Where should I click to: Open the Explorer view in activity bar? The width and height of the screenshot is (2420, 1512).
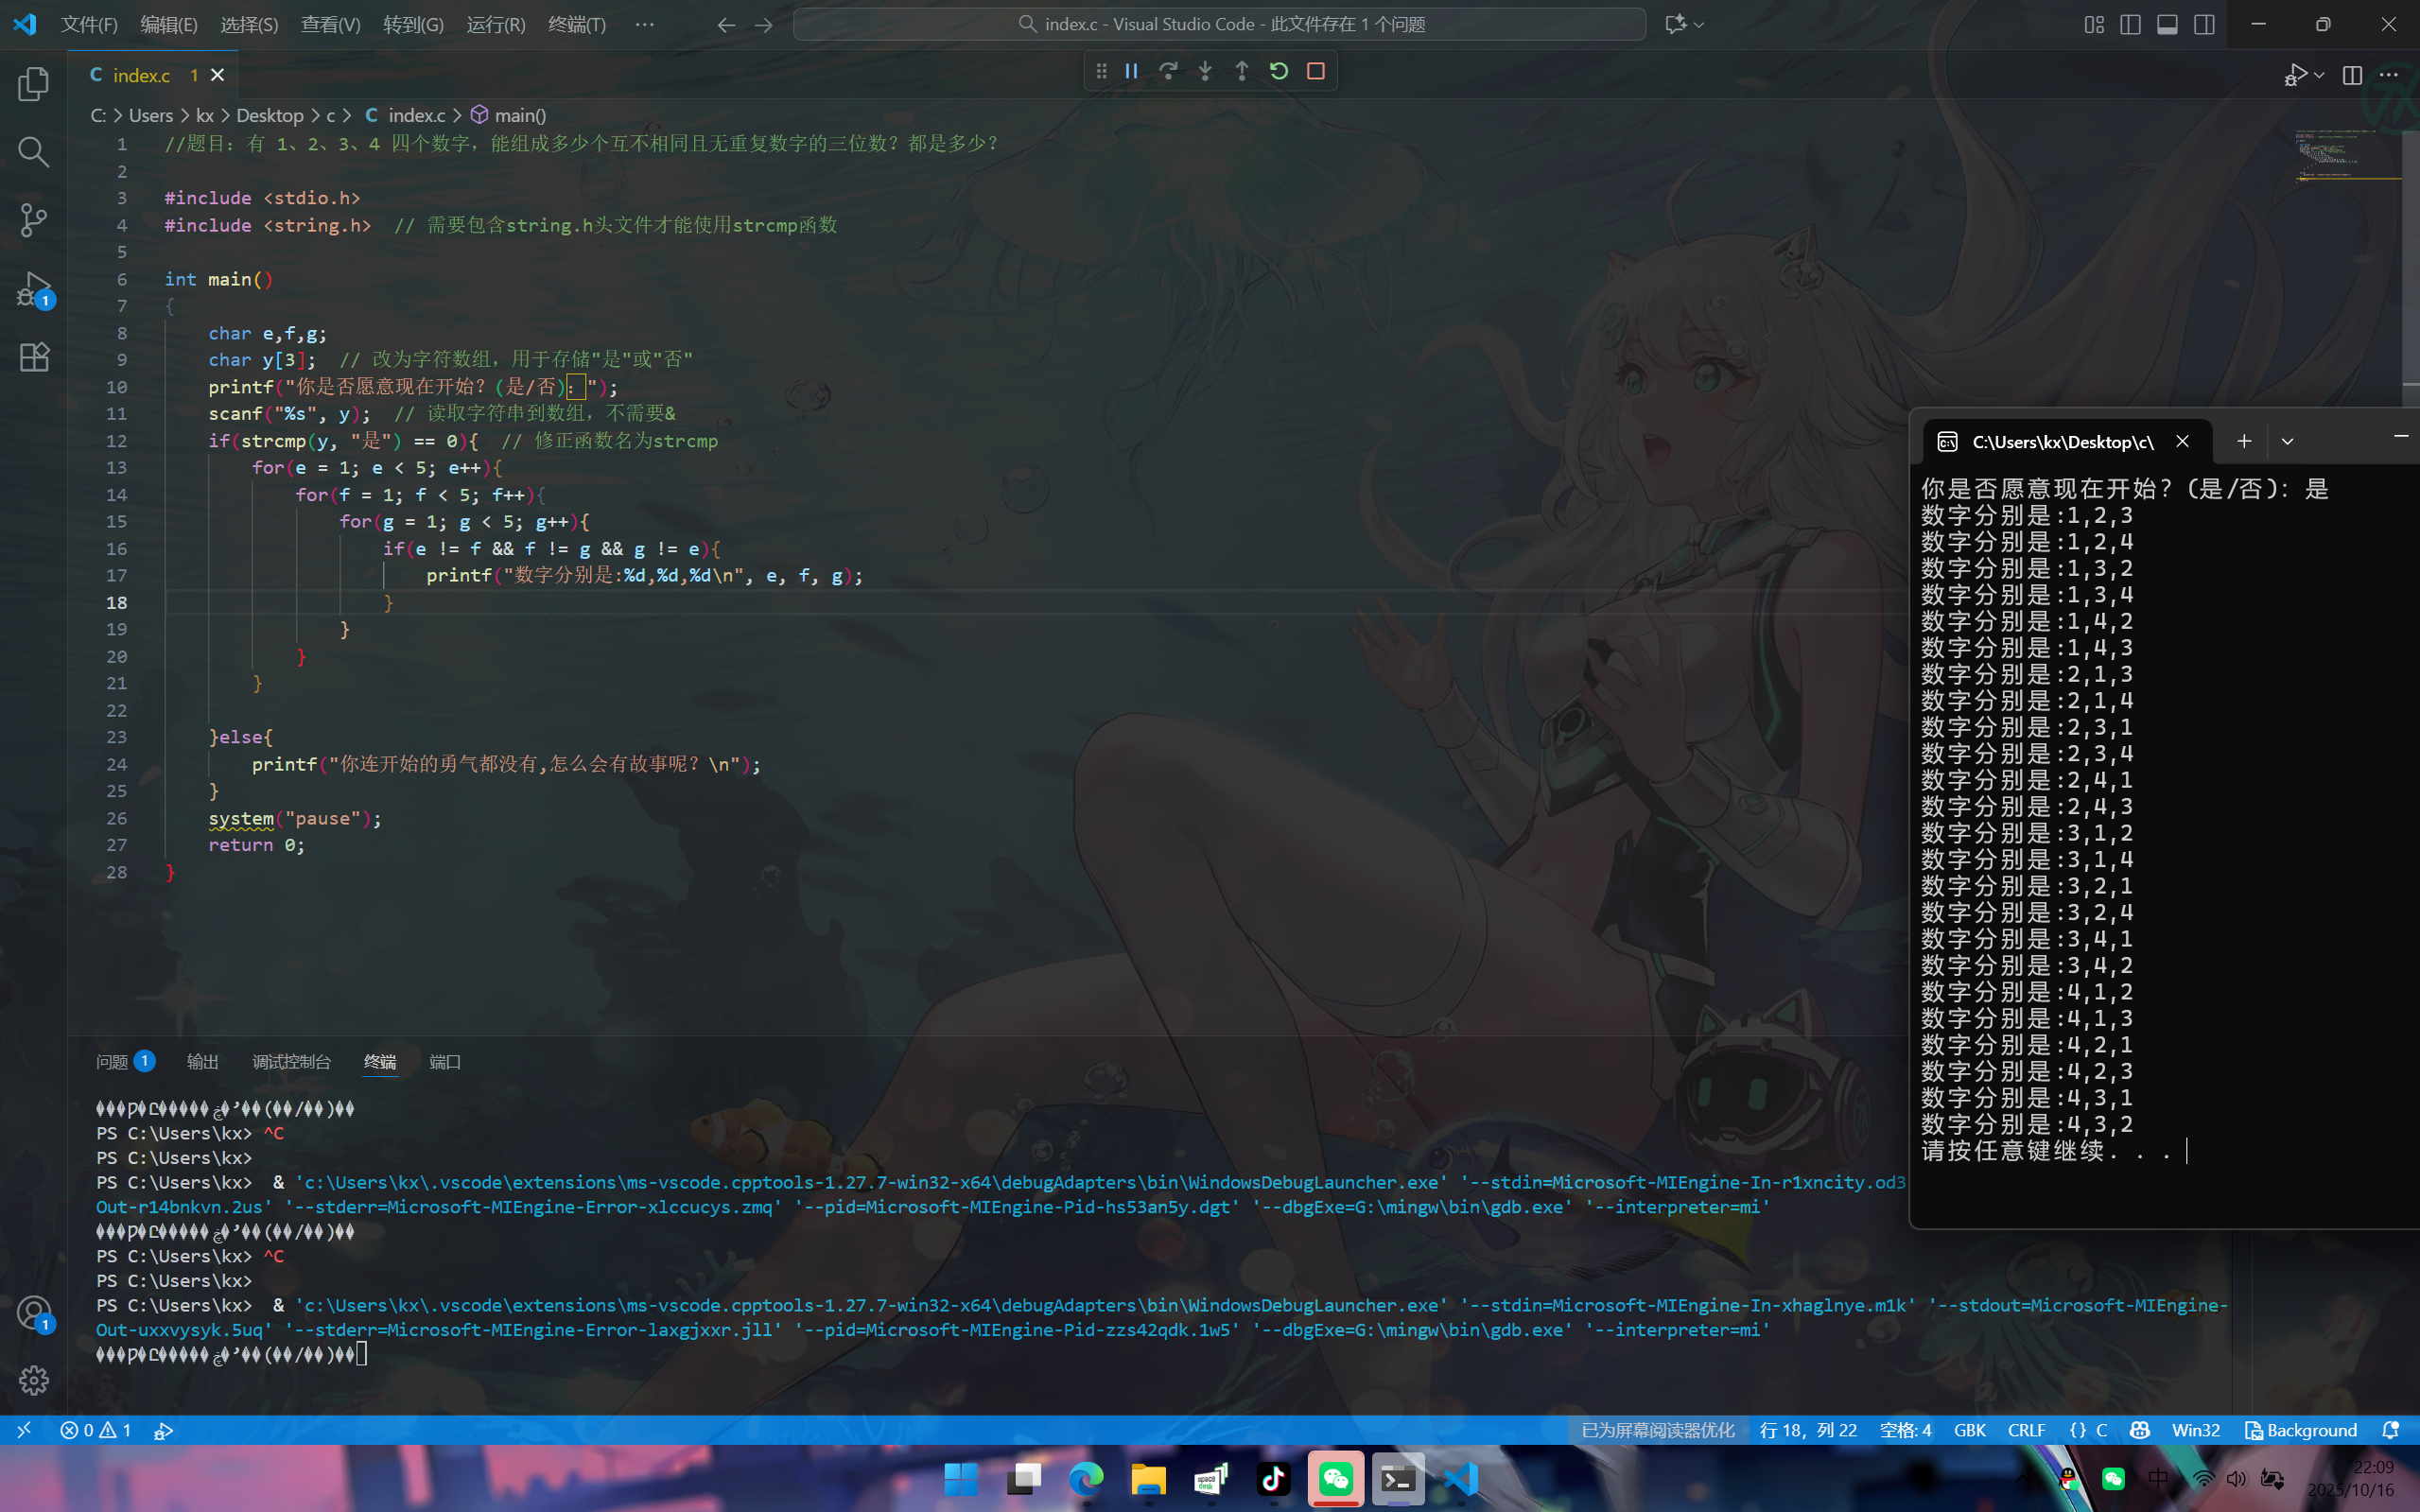coord(33,84)
